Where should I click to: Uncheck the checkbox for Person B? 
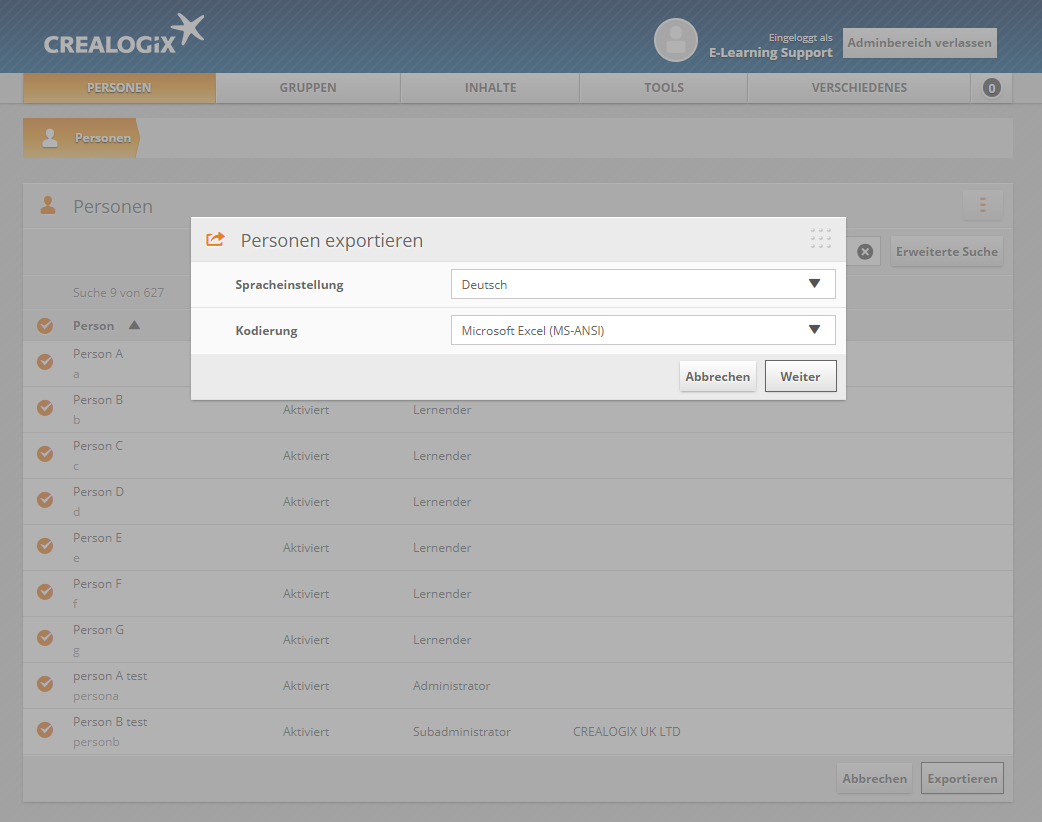coord(45,408)
